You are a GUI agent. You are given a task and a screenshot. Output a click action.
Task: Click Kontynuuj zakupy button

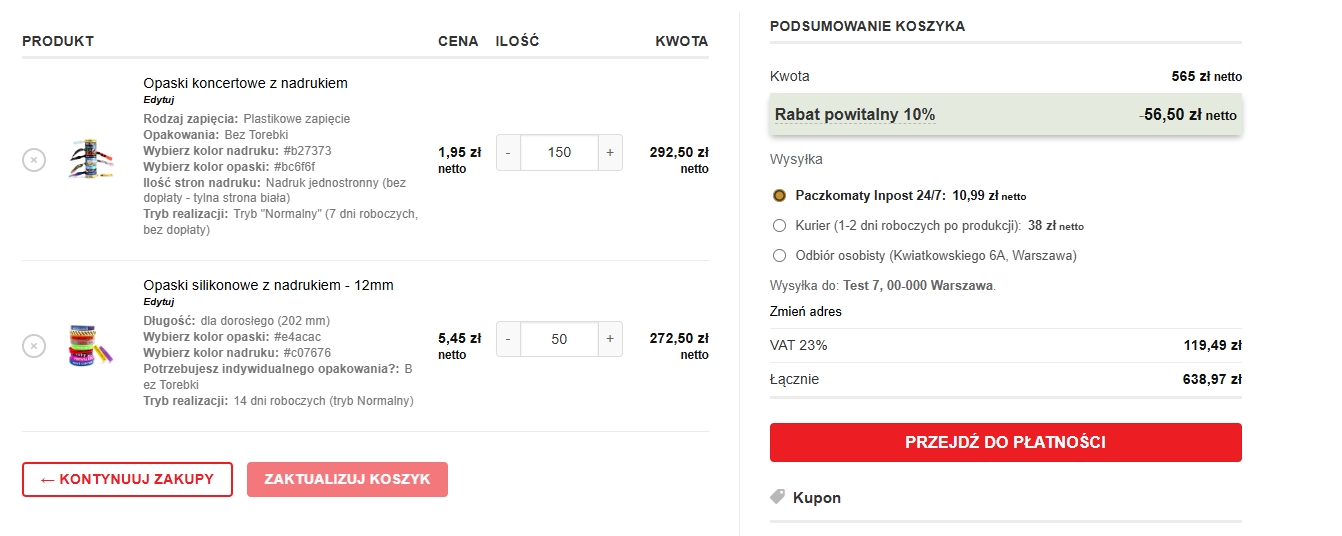point(127,479)
